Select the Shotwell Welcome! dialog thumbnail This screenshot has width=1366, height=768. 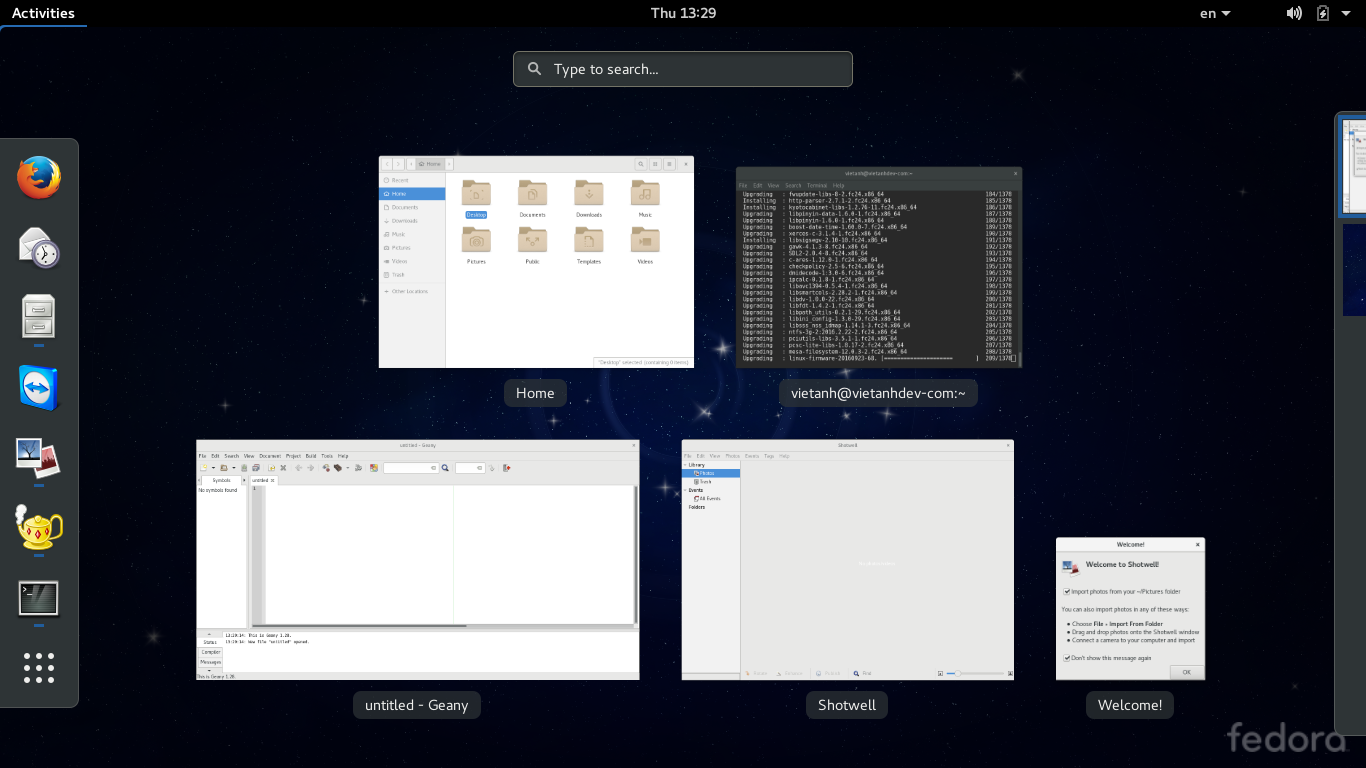point(1130,608)
